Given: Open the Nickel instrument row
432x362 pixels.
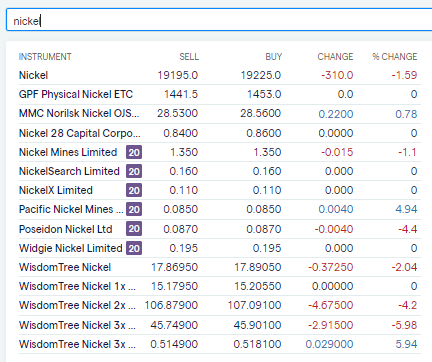Looking at the screenshot, I should [220, 75].
